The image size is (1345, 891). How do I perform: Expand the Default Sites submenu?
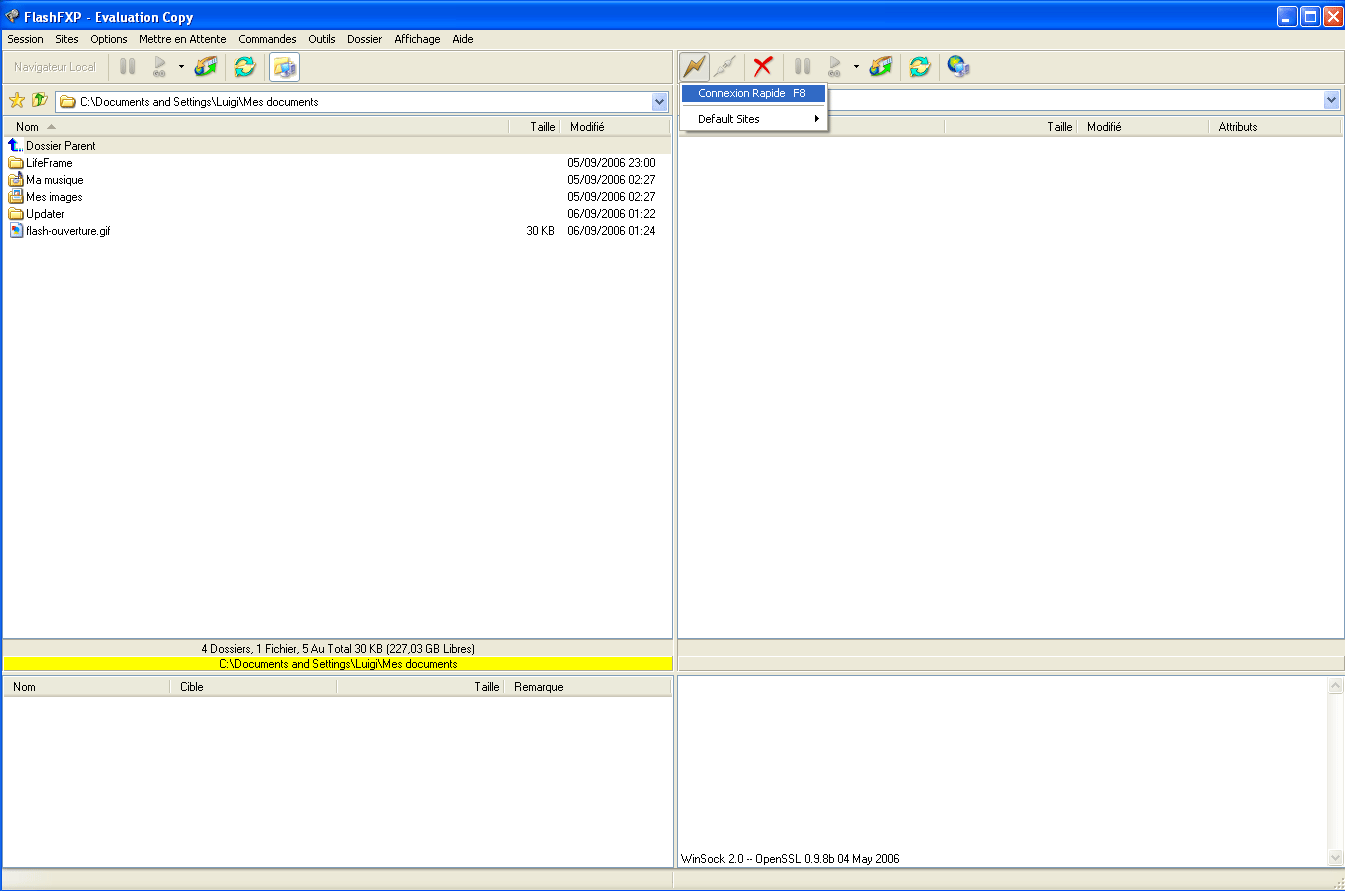753,119
